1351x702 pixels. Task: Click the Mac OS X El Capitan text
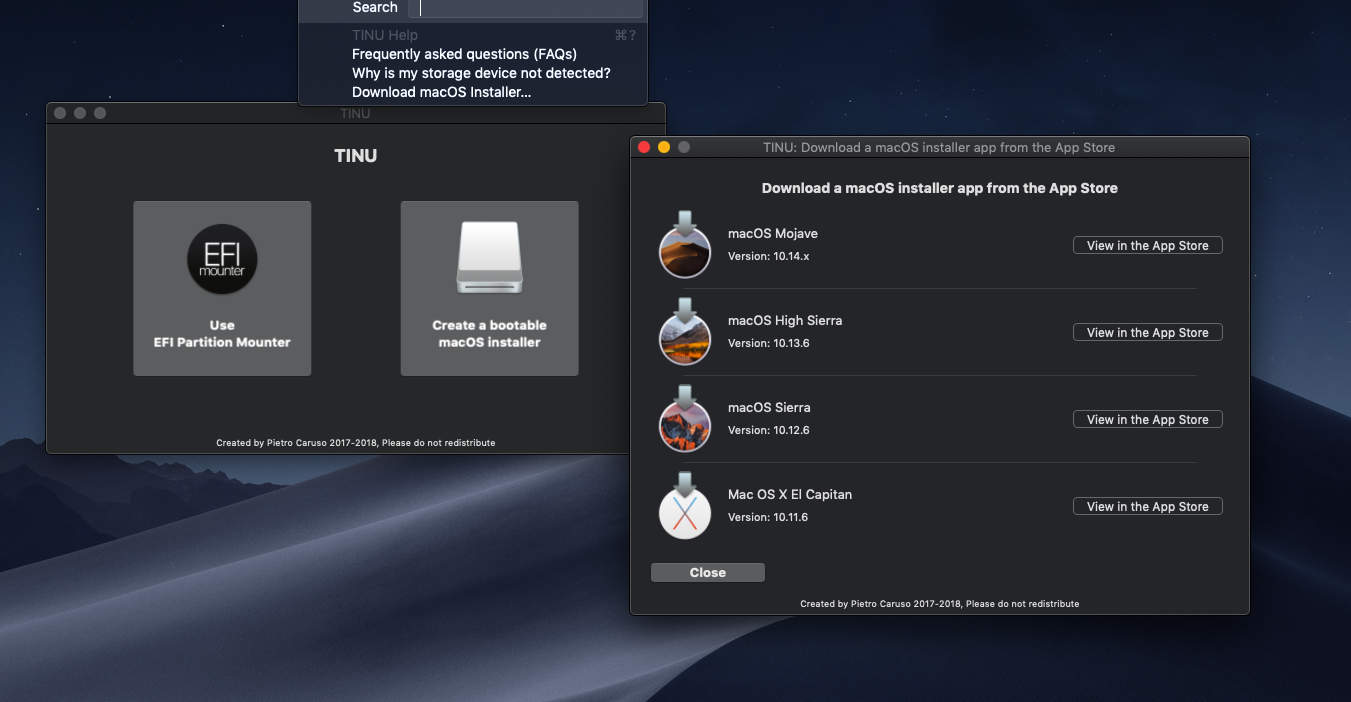(x=790, y=495)
